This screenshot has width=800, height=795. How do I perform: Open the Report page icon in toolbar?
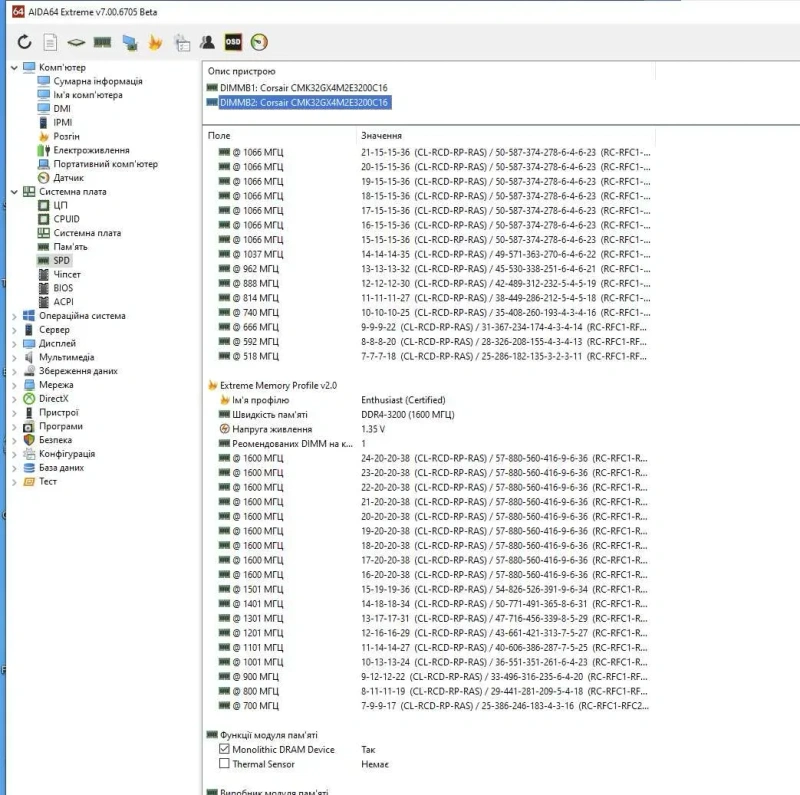coord(50,42)
